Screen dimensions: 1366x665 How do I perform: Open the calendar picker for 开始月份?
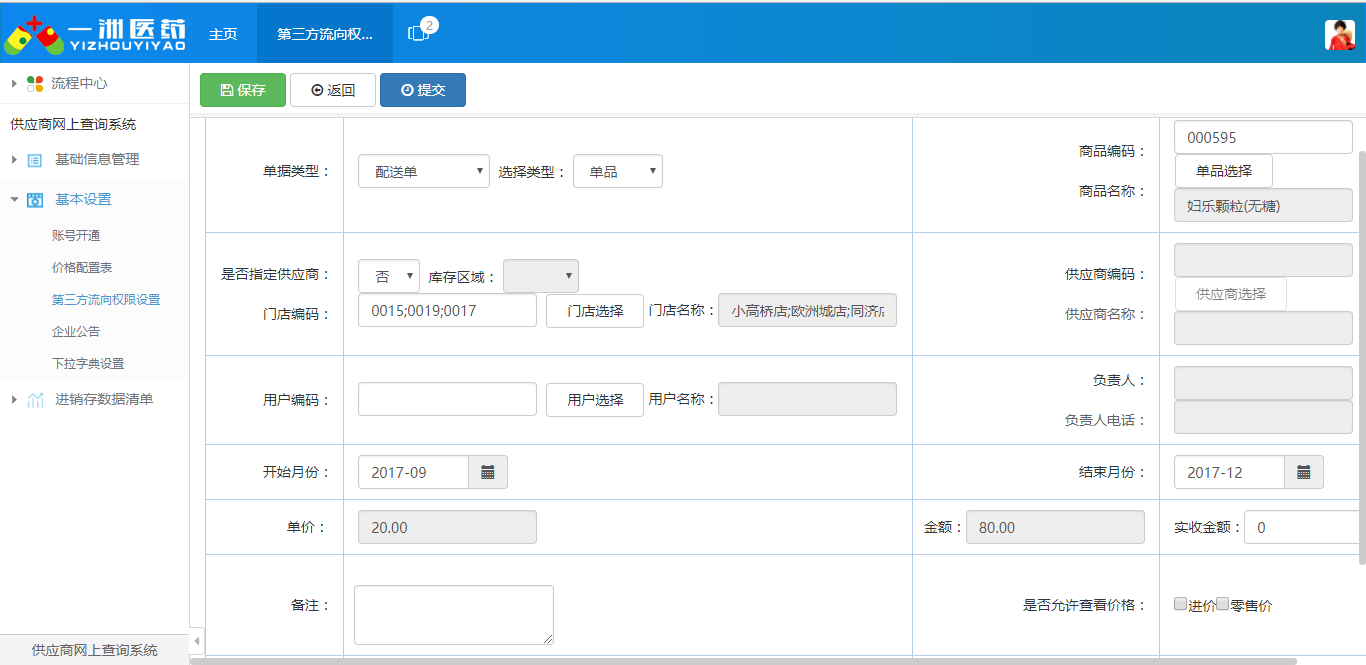(488, 473)
